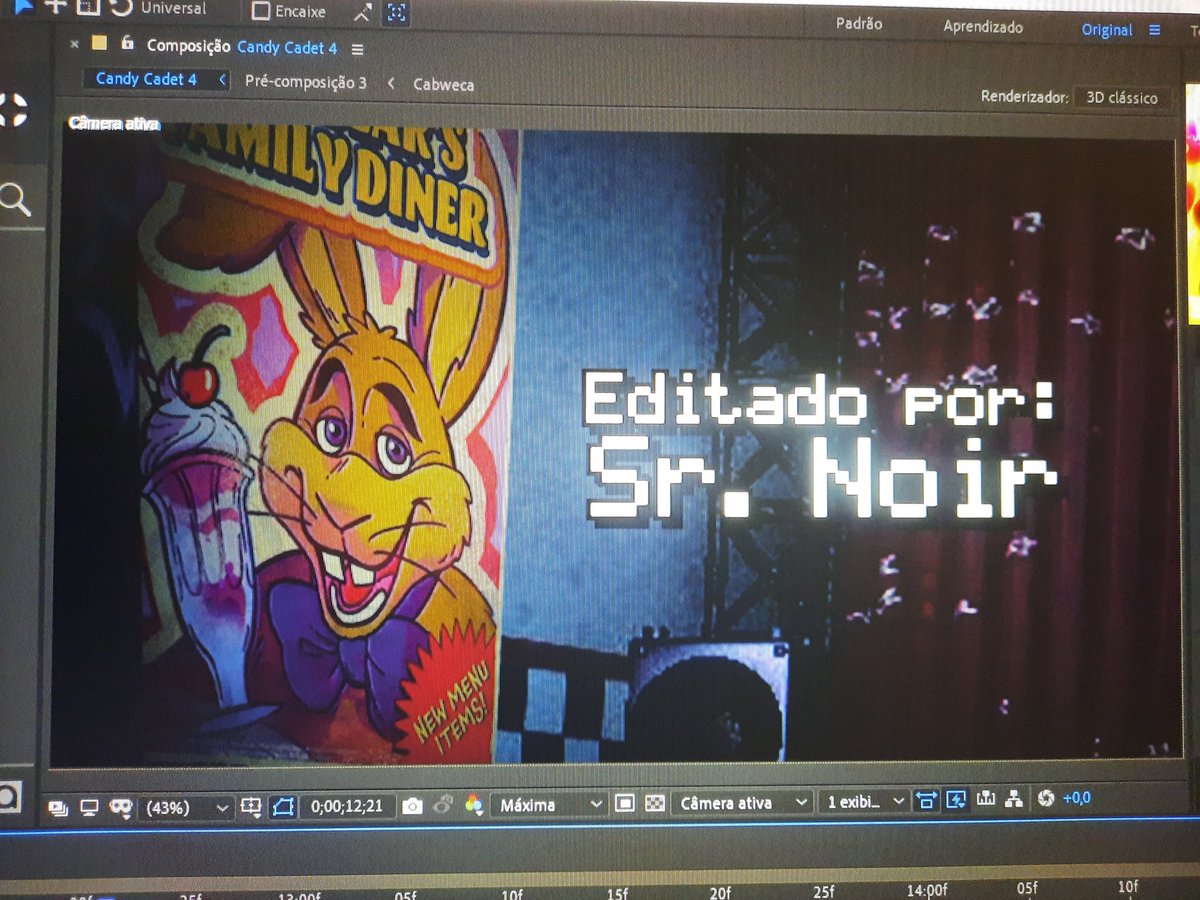
Task: Select the Aprendizado workspace
Action: (x=983, y=27)
